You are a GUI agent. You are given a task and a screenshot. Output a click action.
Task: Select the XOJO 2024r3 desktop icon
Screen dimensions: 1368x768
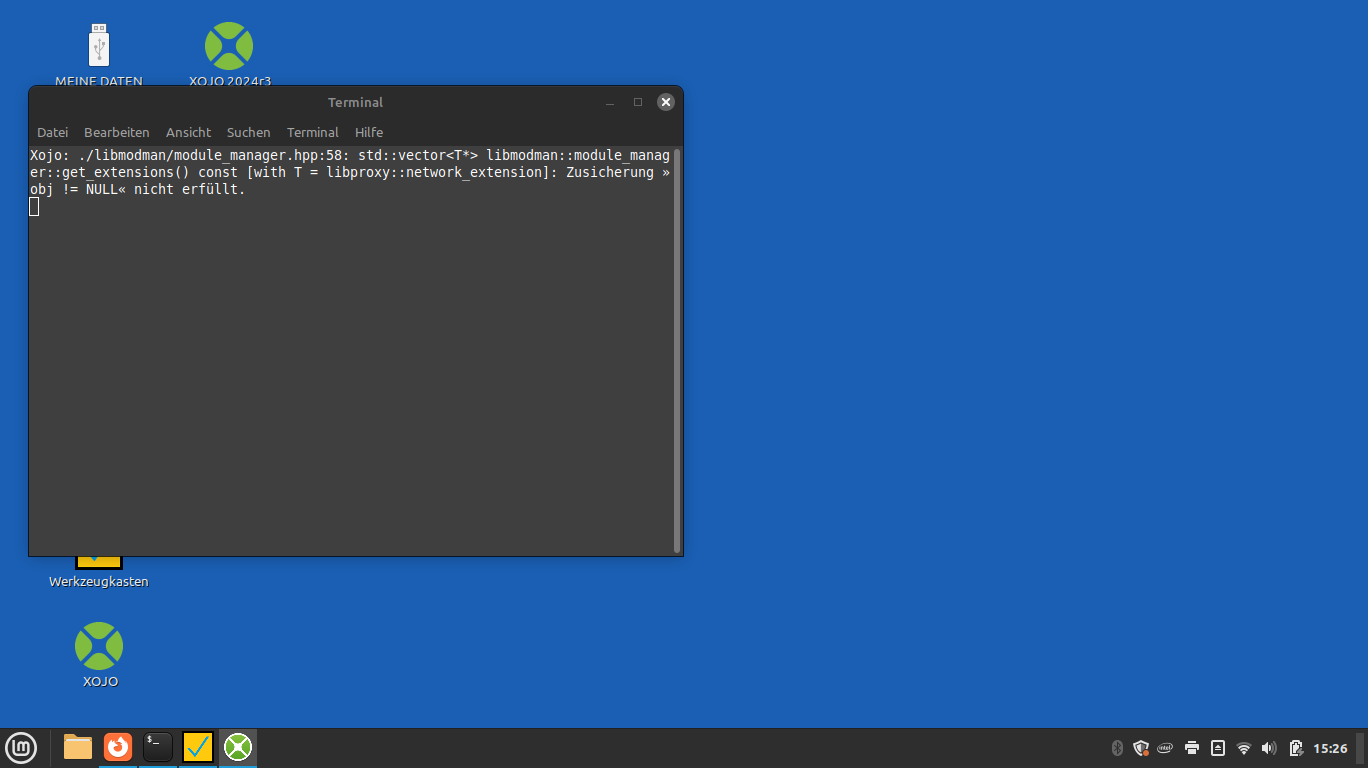click(229, 46)
